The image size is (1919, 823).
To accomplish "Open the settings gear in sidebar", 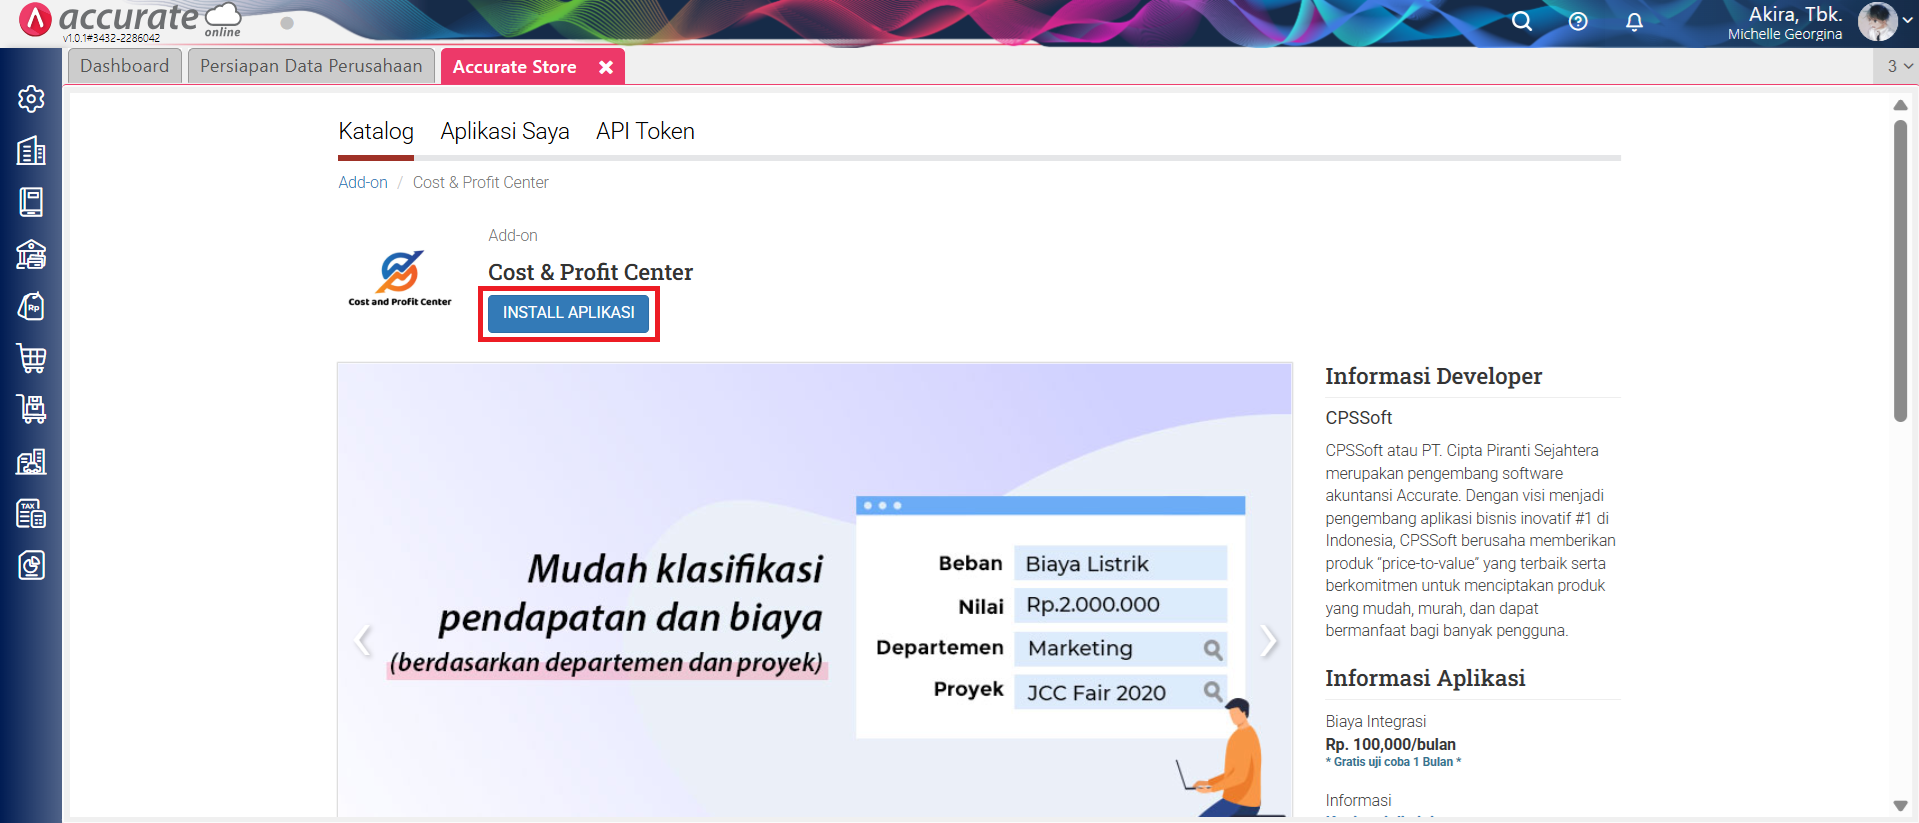I will click(31, 99).
